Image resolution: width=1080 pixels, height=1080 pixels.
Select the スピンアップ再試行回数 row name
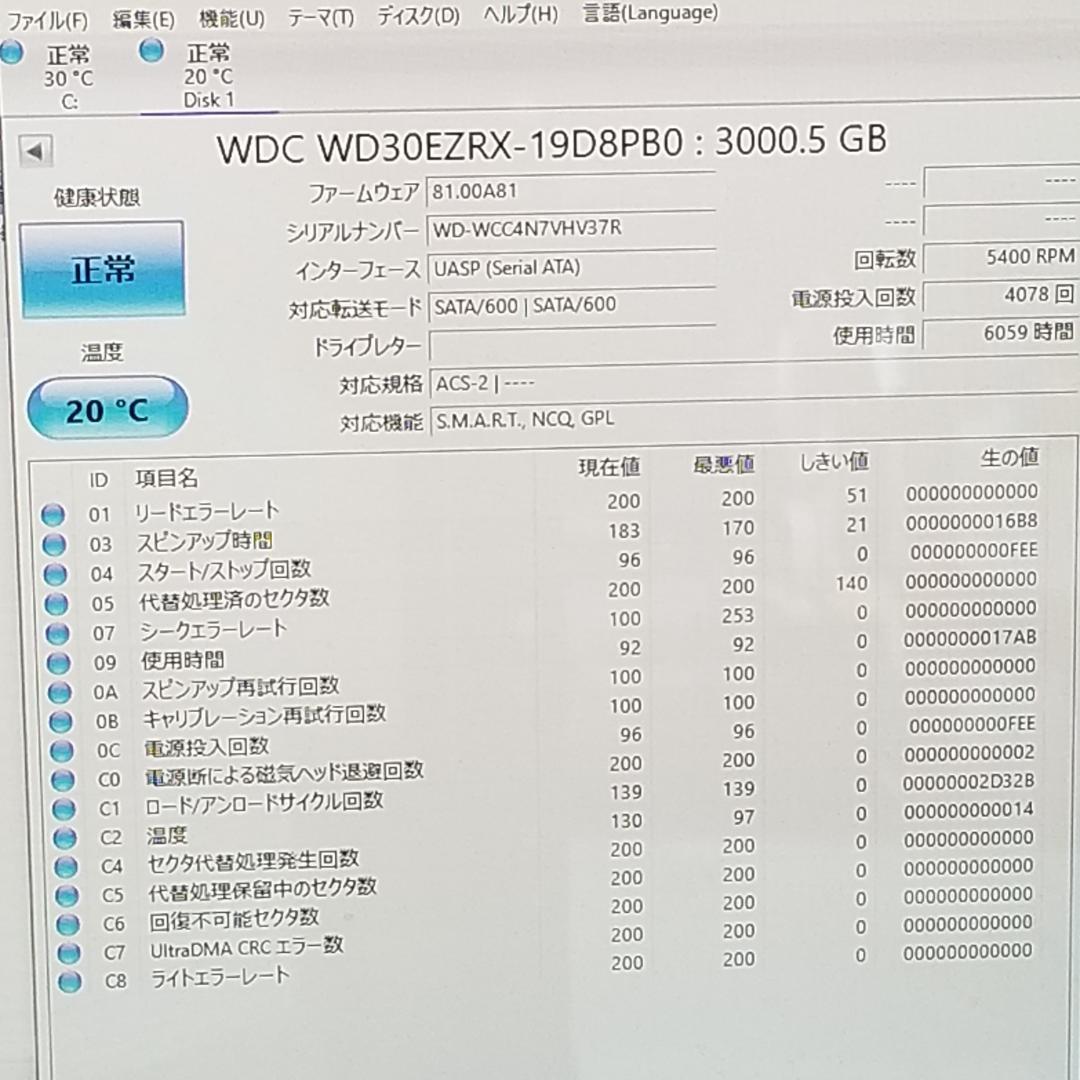point(240,687)
